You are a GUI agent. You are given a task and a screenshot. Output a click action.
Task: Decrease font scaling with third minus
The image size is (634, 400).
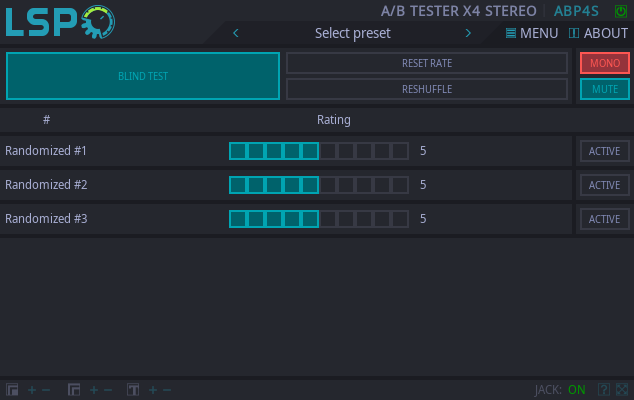(x=167, y=390)
